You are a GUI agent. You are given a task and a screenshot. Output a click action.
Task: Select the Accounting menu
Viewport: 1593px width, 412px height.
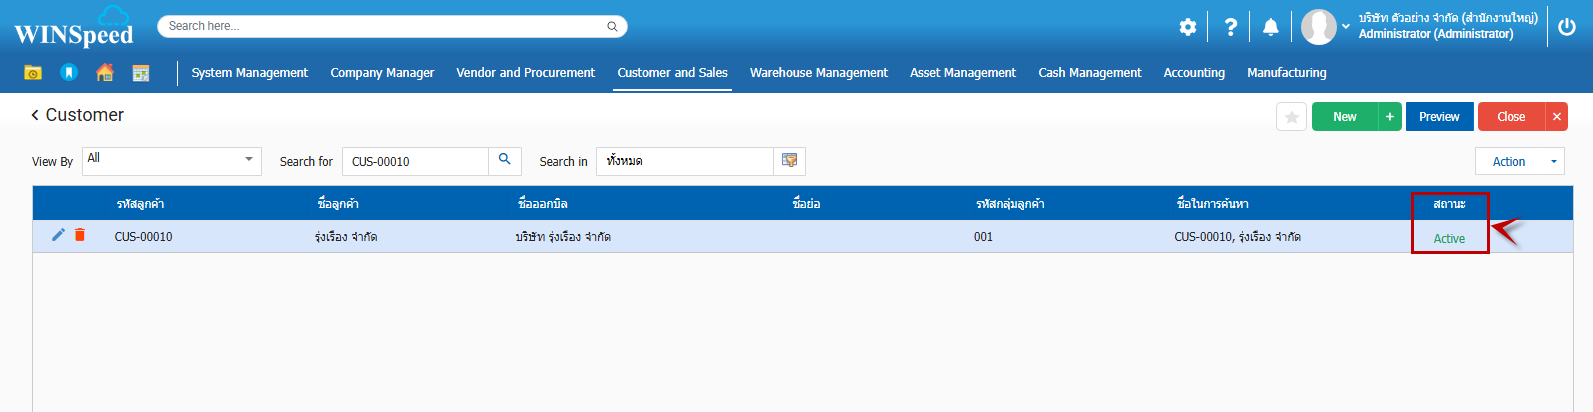coord(1193,73)
